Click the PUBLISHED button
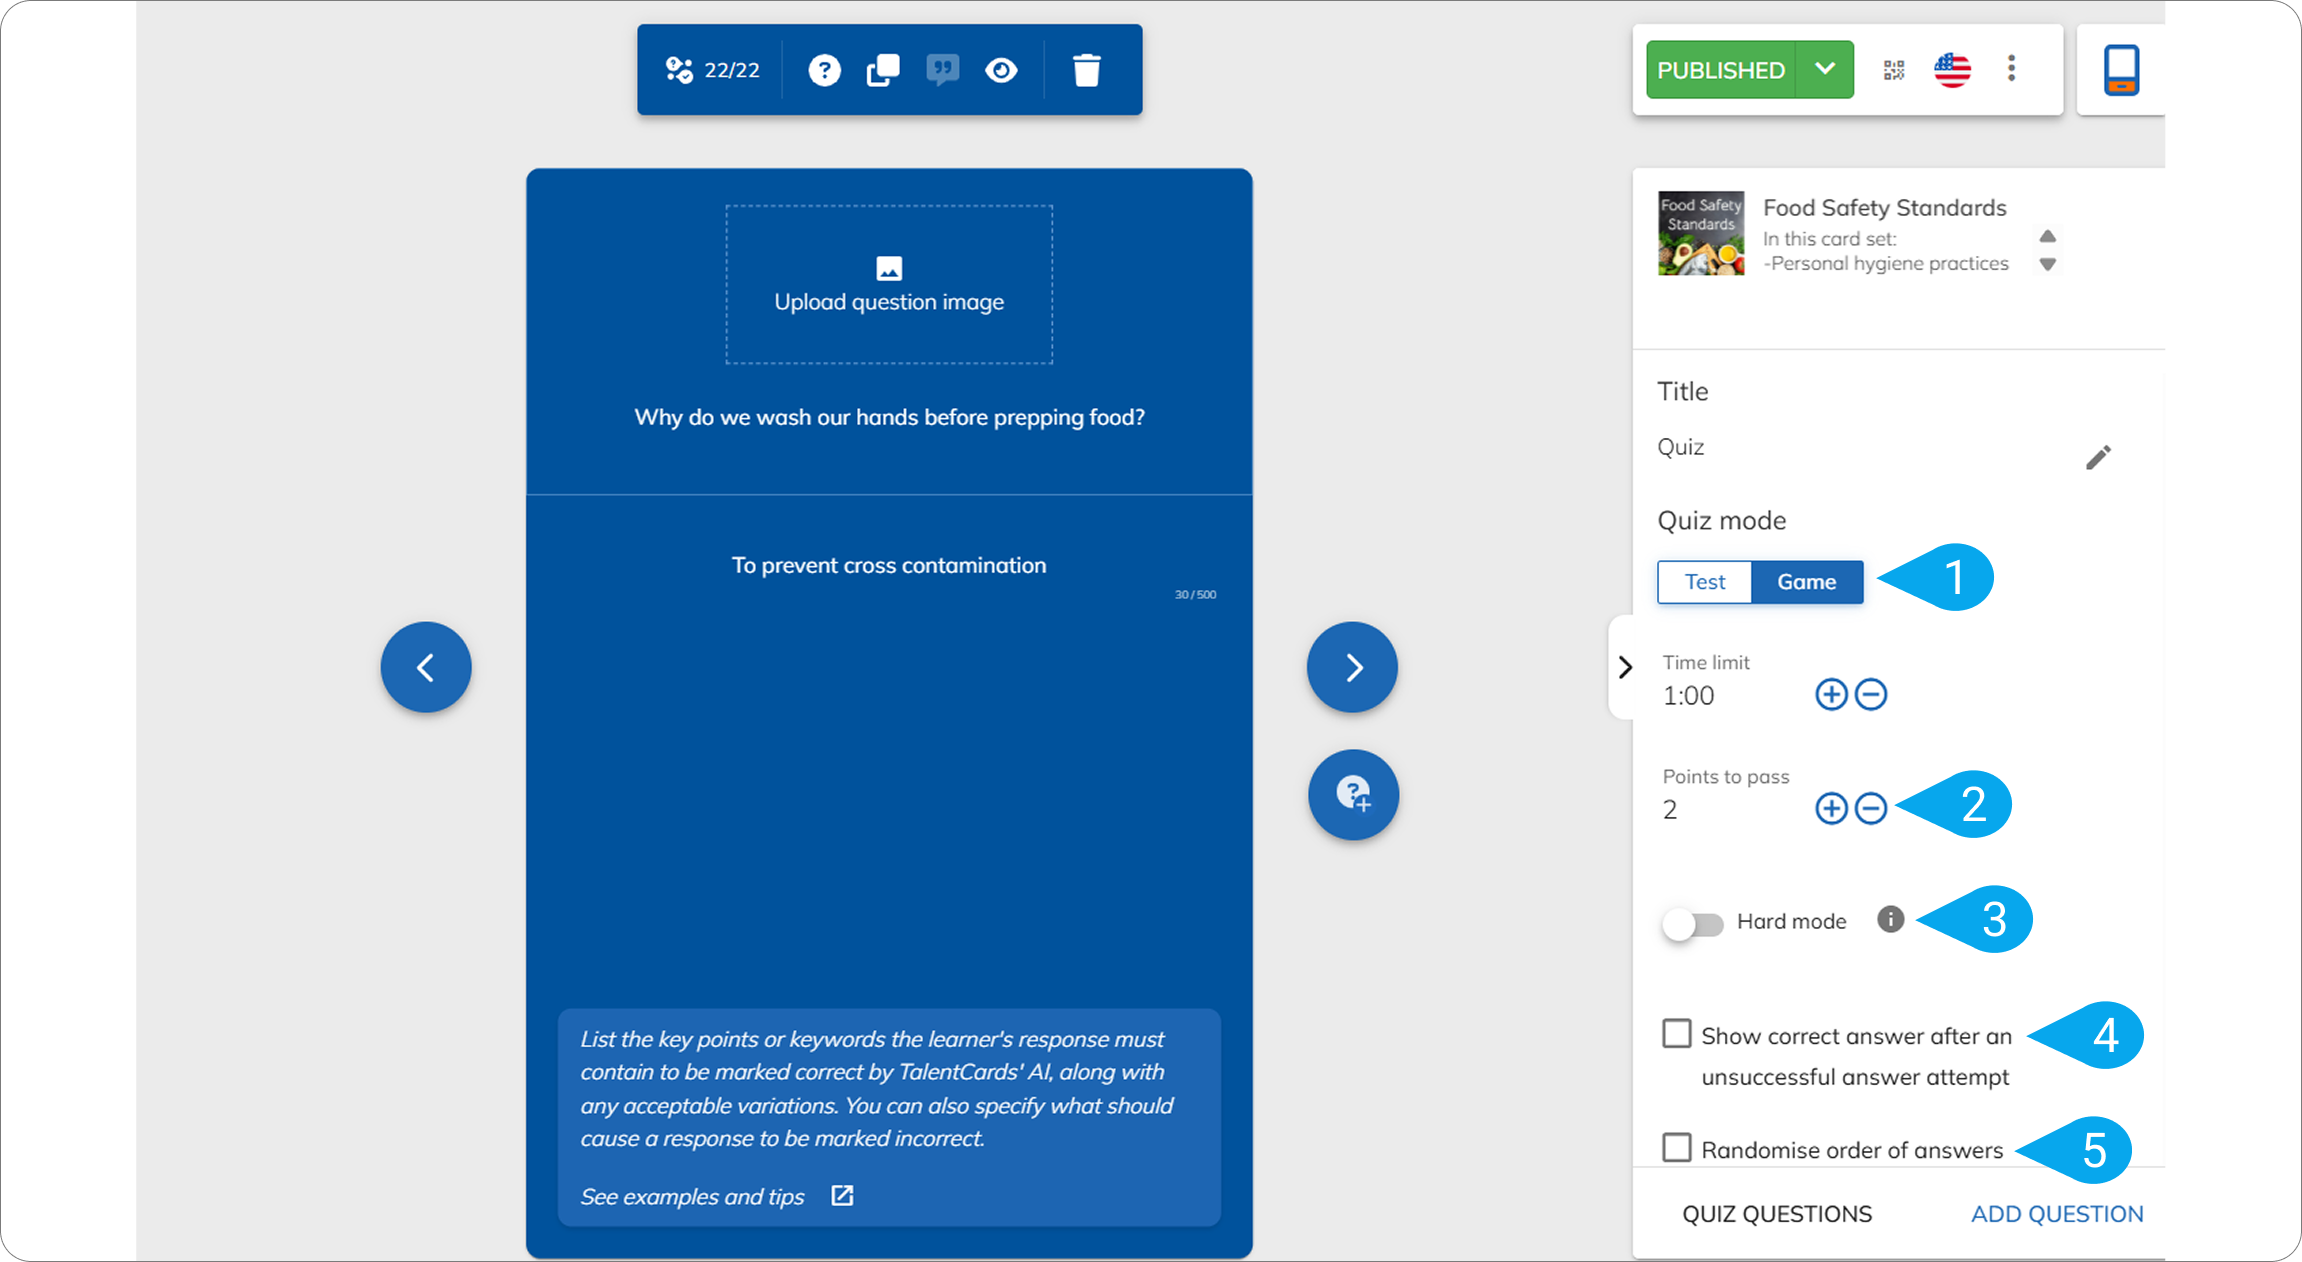This screenshot has width=2302, height=1262. tap(1721, 70)
